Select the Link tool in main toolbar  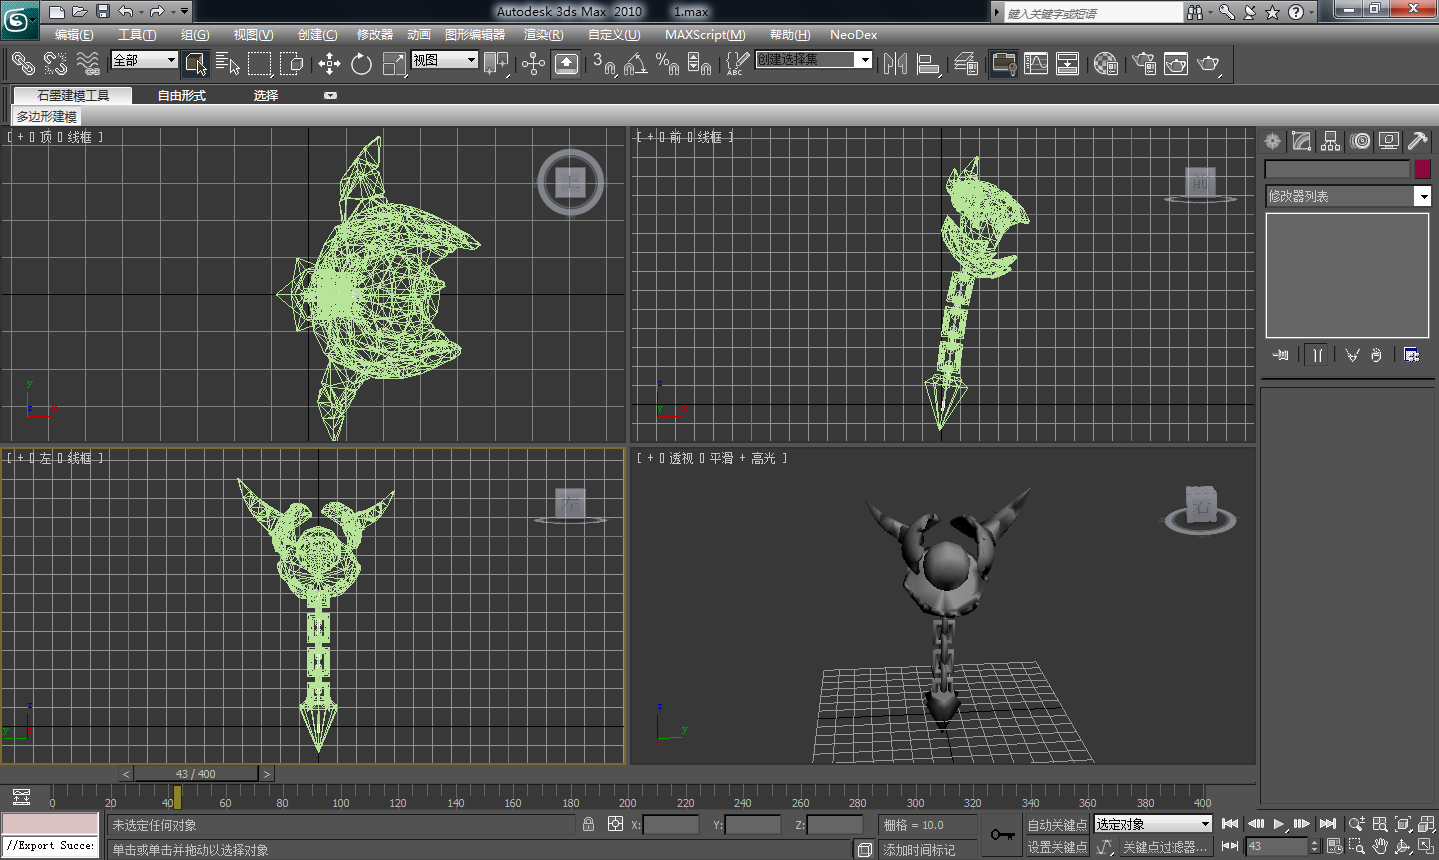point(23,63)
